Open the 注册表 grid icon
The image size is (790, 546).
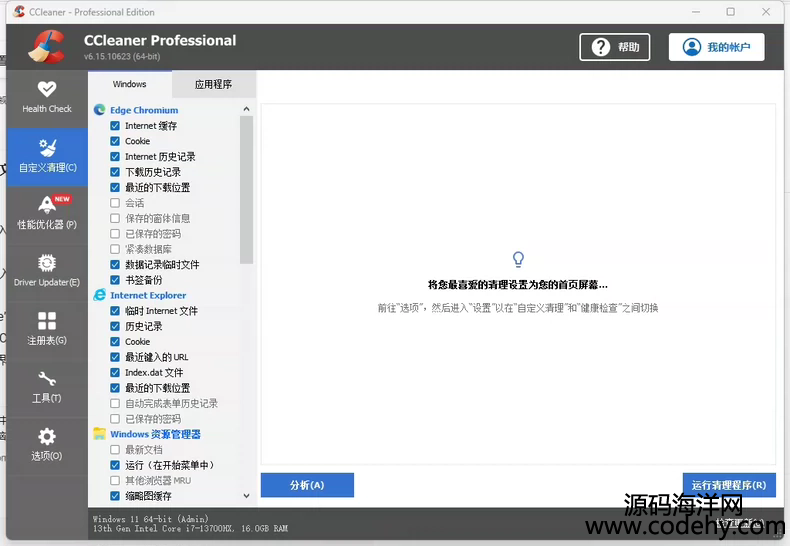pyautogui.click(x=47, y=320)
